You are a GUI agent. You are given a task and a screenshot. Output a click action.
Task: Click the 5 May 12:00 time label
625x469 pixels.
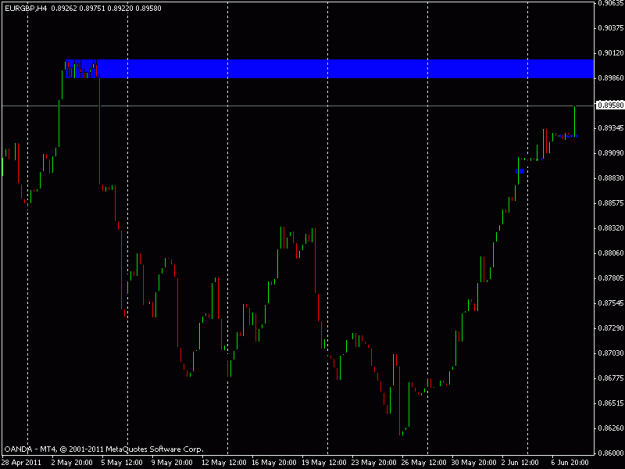122,463
